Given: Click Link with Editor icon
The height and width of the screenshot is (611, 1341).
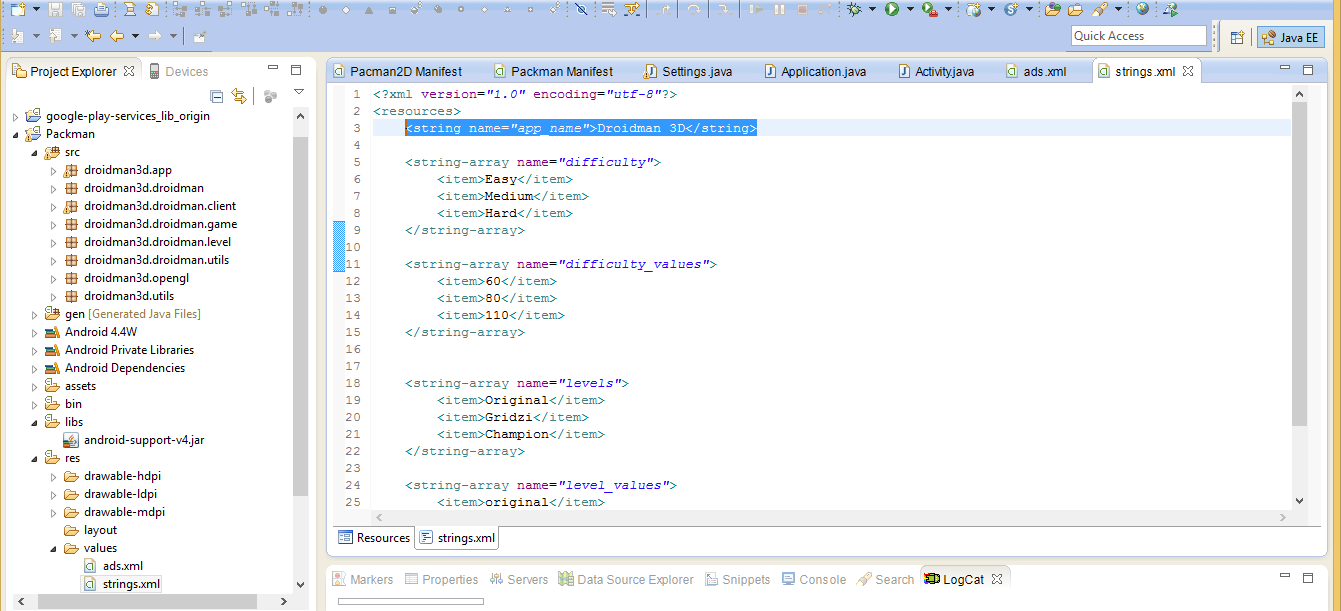Looking at the screenshot, I should (x=238, y=96).
